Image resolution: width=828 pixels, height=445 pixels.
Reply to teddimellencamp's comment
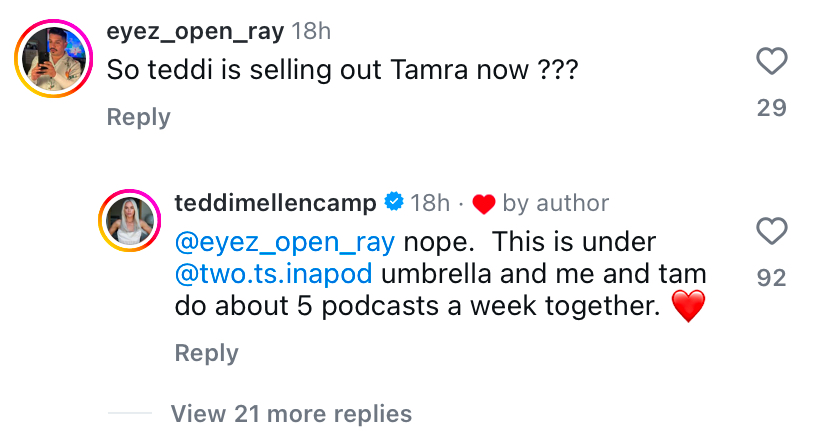pyautogui.click(x=206, y=353)
